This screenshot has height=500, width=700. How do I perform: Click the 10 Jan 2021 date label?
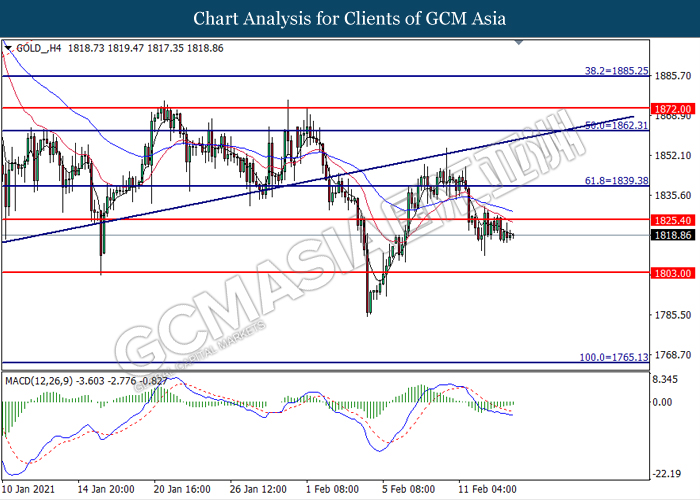(31, 490)
